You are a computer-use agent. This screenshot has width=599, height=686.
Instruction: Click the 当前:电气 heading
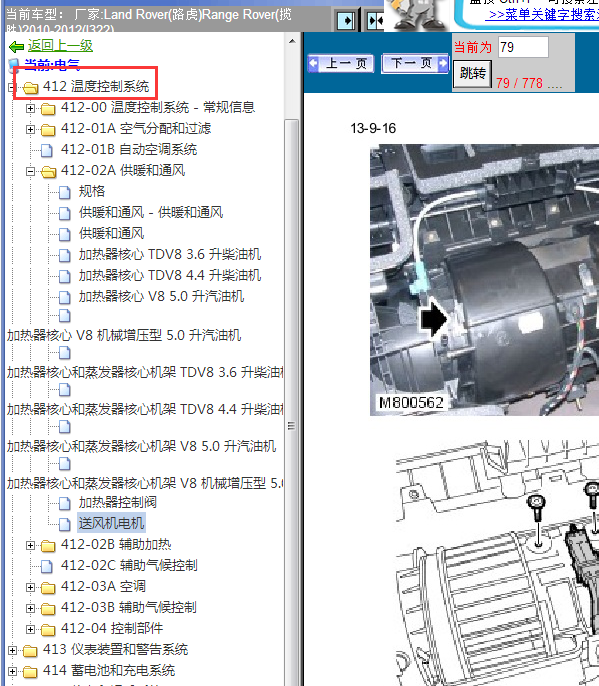coord(52,65)
